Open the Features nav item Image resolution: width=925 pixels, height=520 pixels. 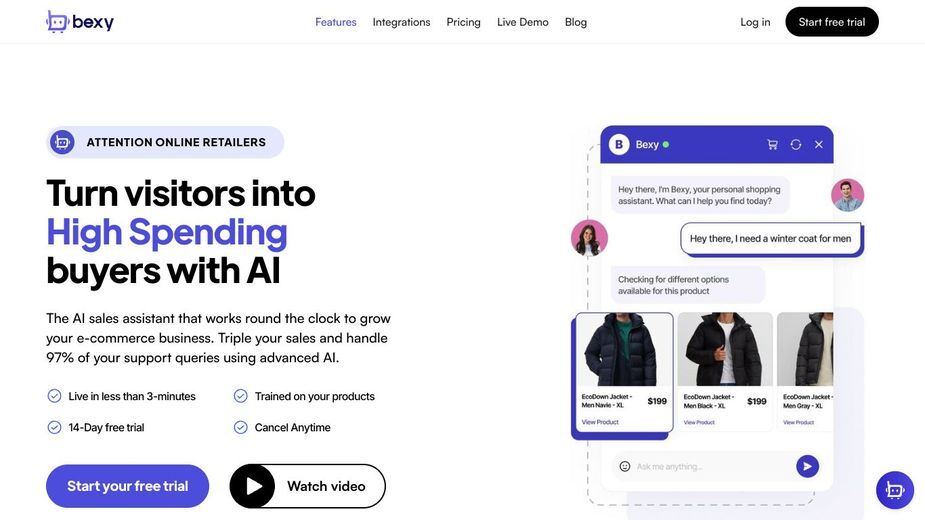[x=336, y=22]
